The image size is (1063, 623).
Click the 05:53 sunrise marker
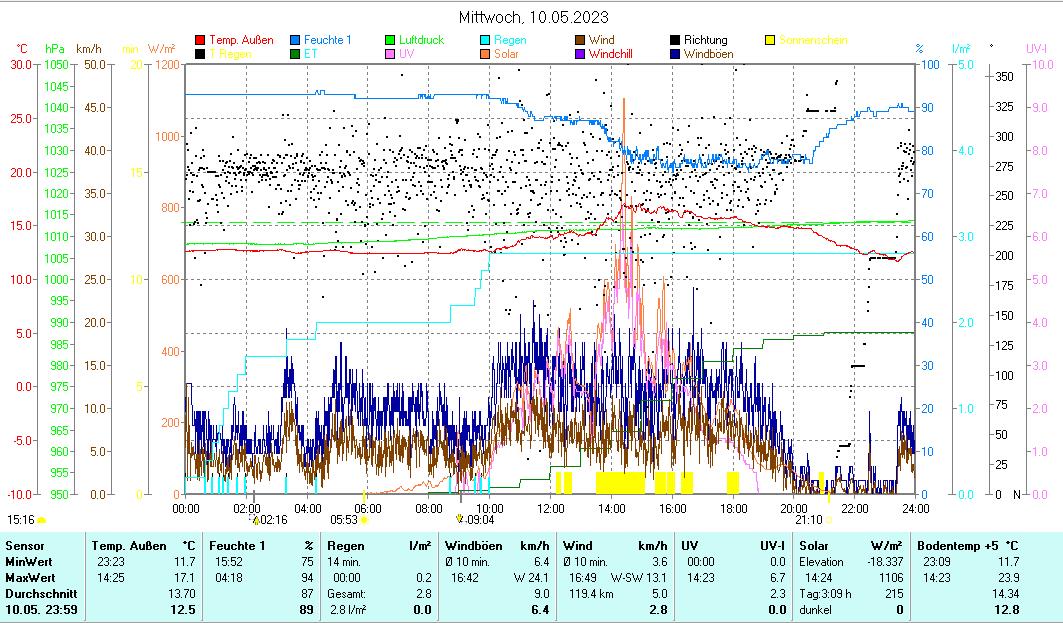(x=344, y=520)
